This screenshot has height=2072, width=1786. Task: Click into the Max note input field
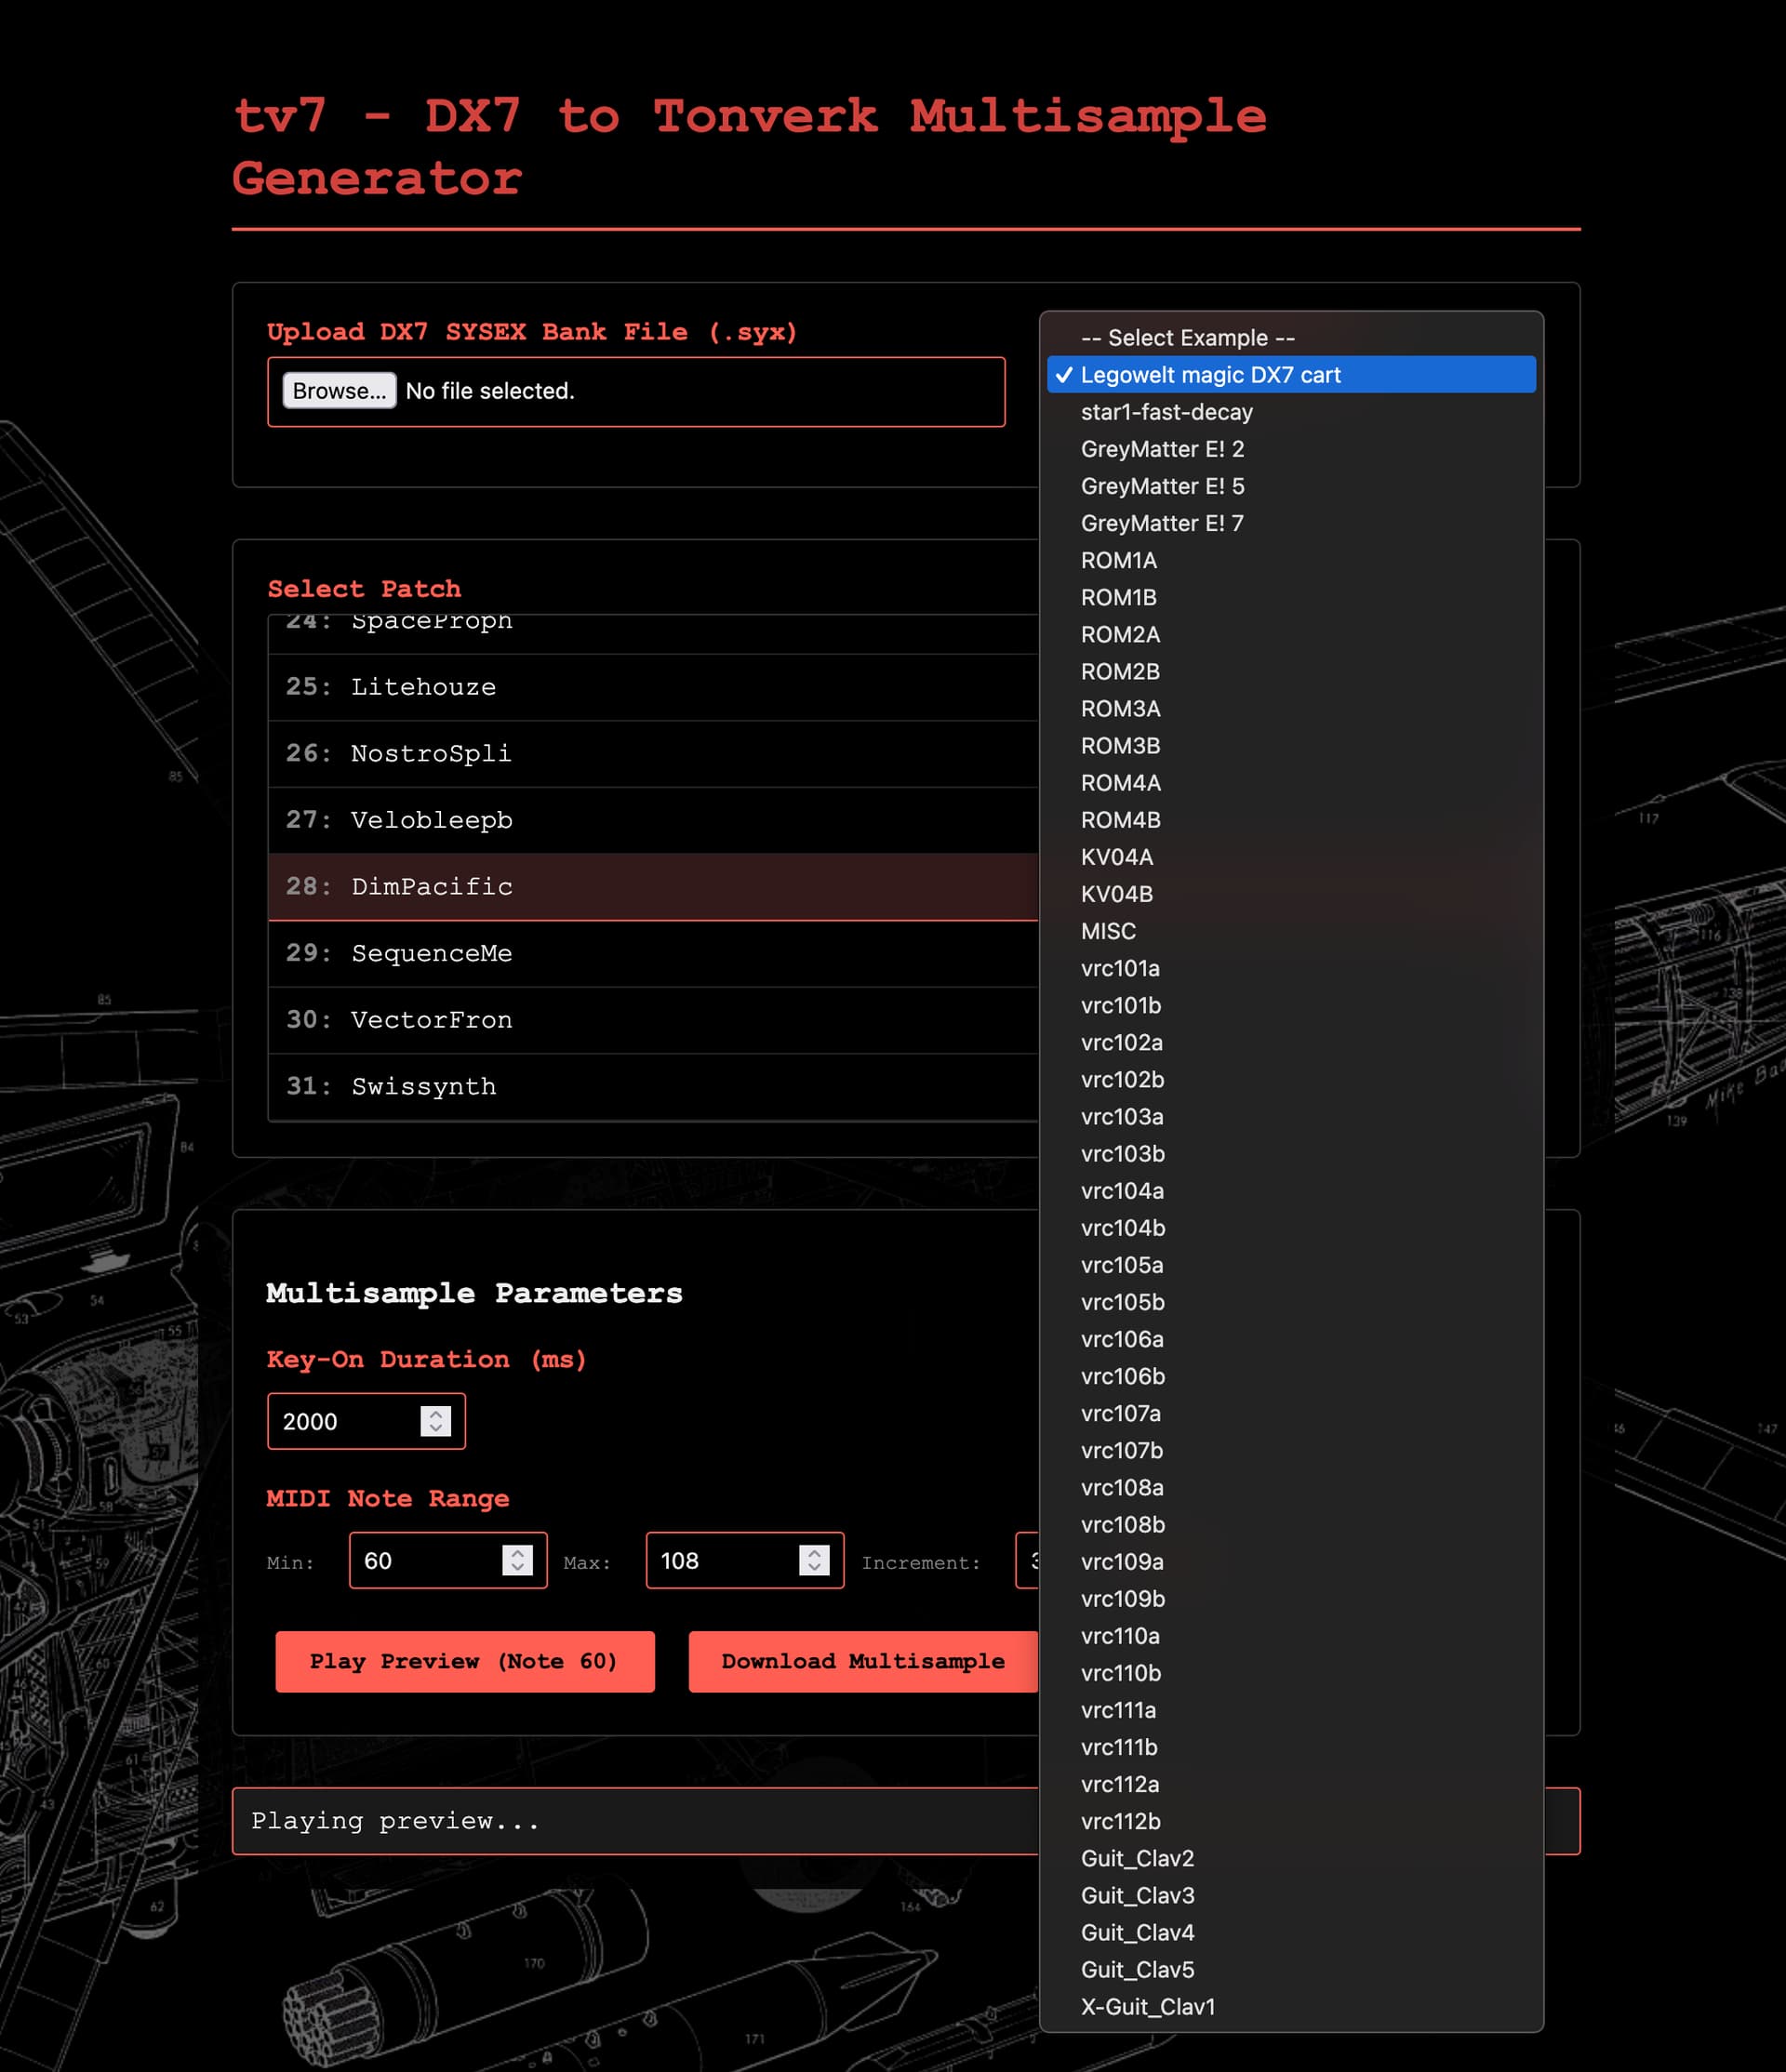(x=720, y=1560)
